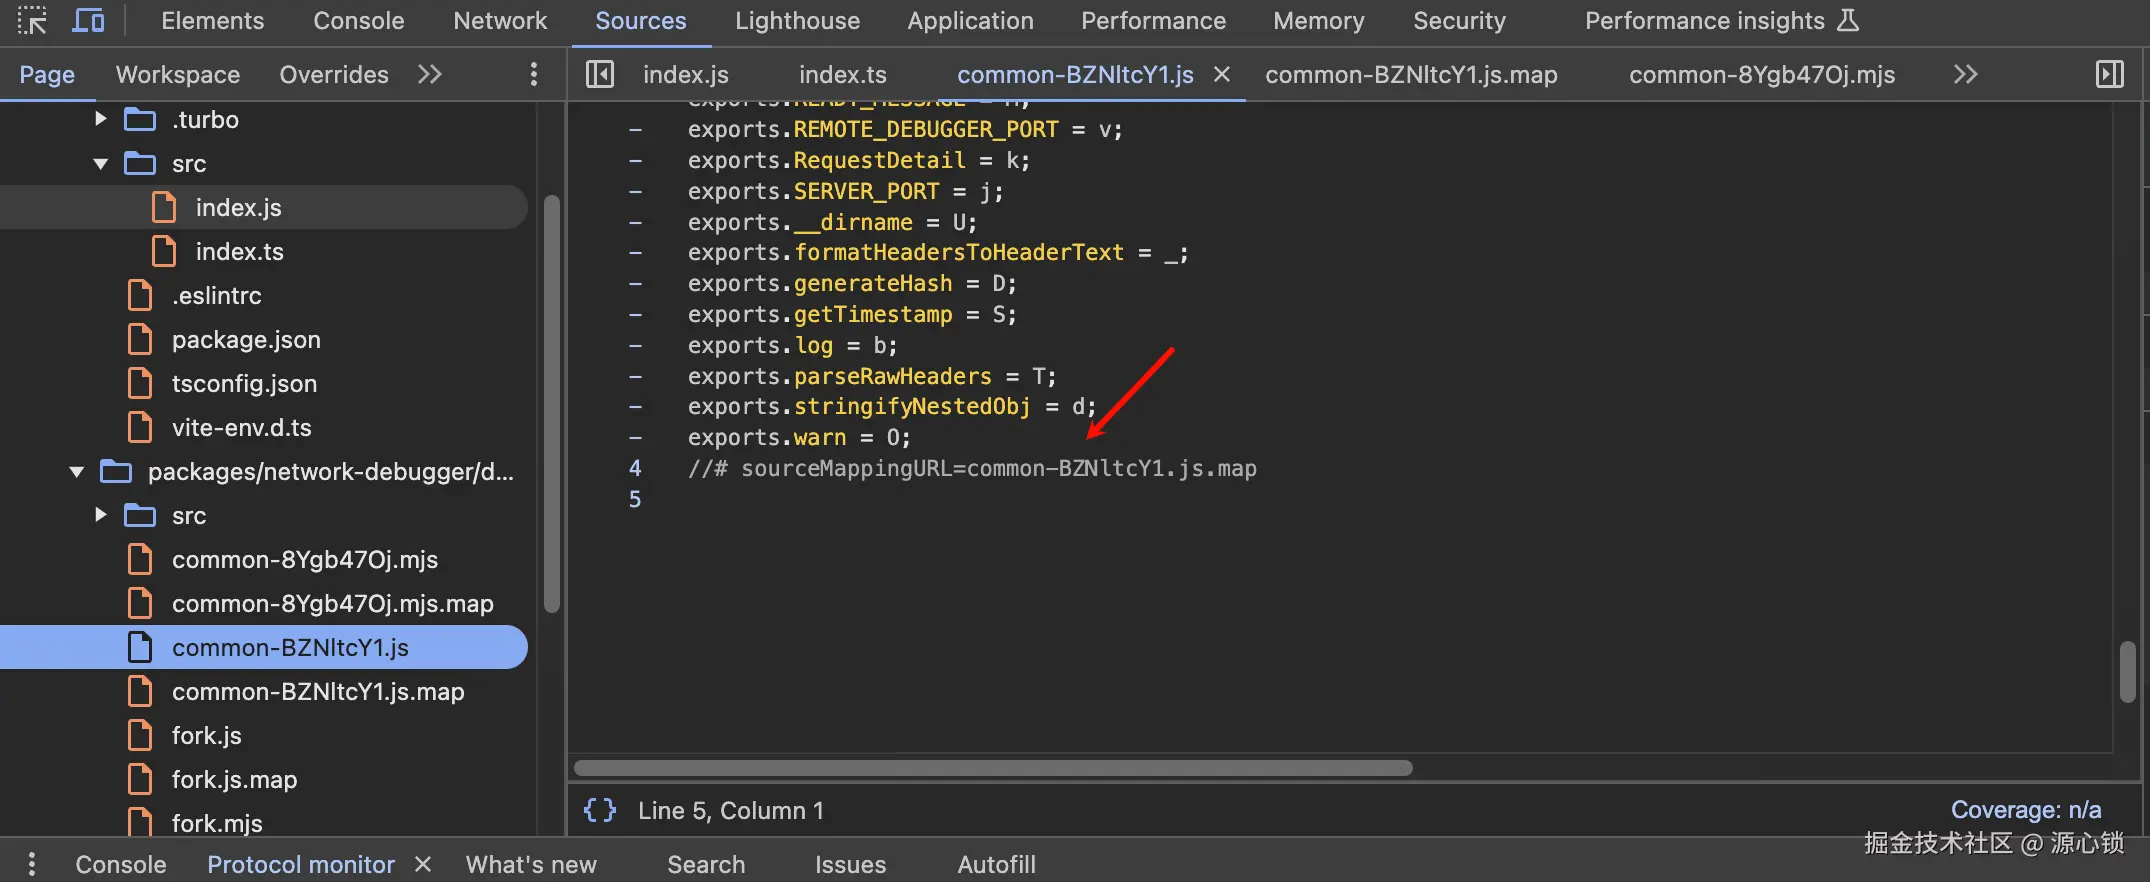Click the editor horizontal scrollbar
Viewport: 2150px width, 882px height.
(992, 768)
